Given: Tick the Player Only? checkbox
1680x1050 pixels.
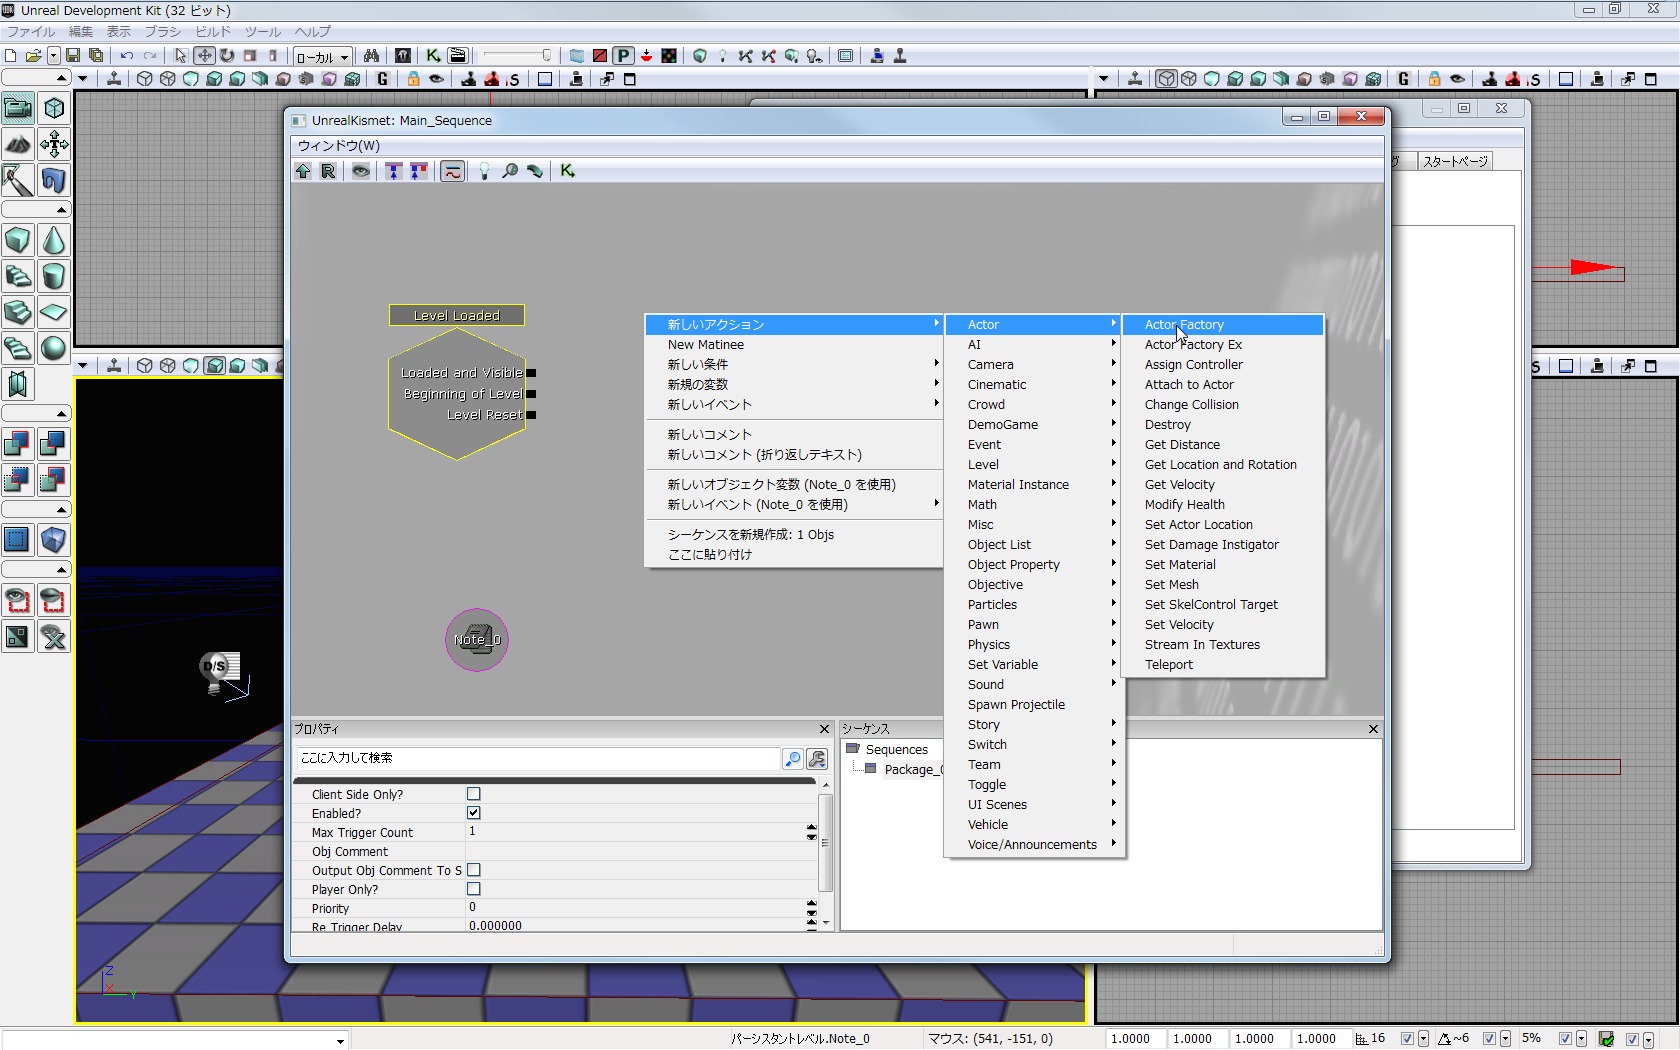Looking at the screenshot, I should tap(474, 889).
